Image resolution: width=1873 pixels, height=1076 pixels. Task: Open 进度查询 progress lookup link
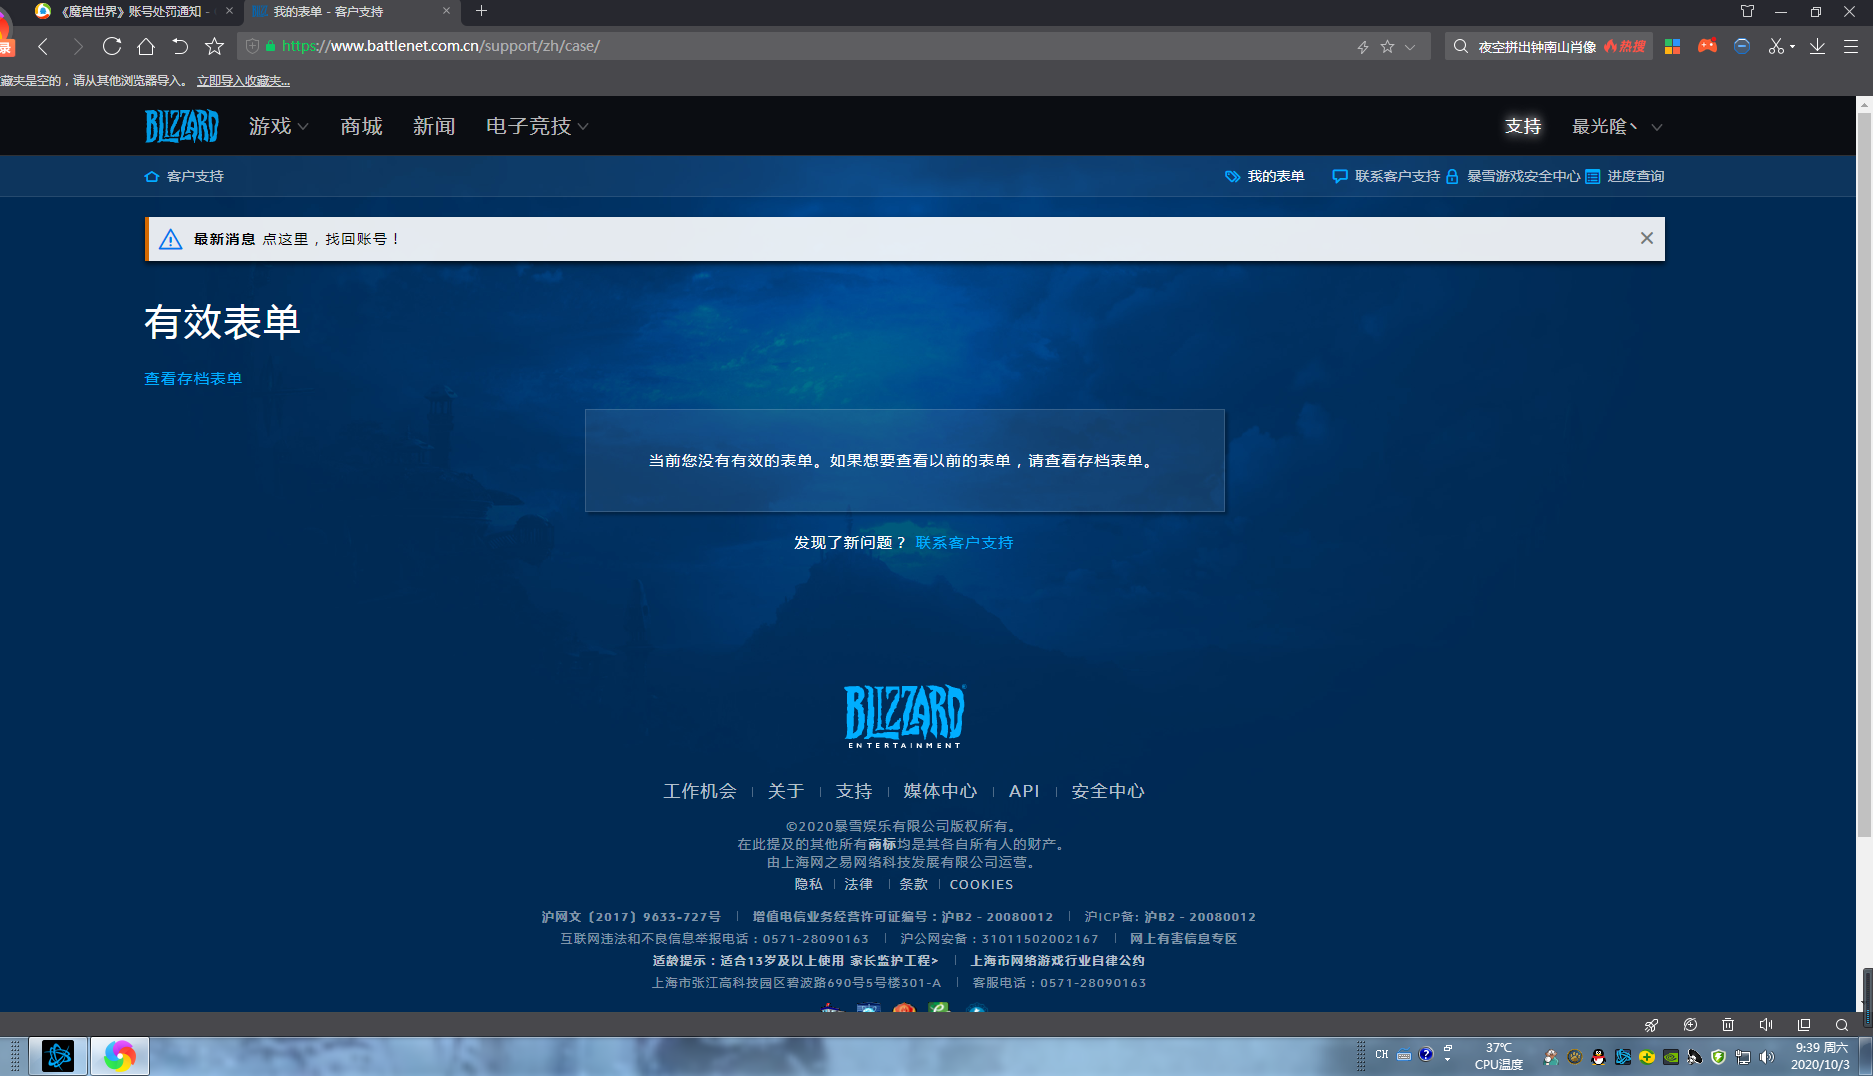click(x=1625, y=176)
